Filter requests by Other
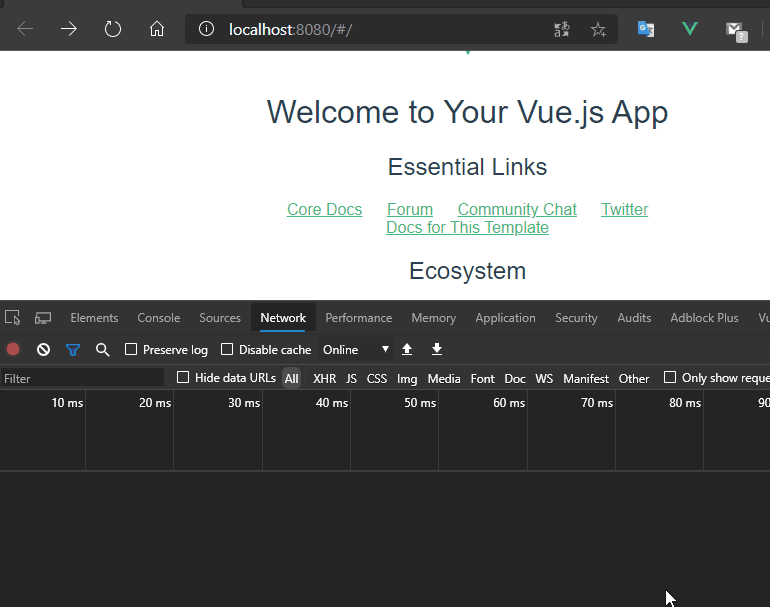 634,379
